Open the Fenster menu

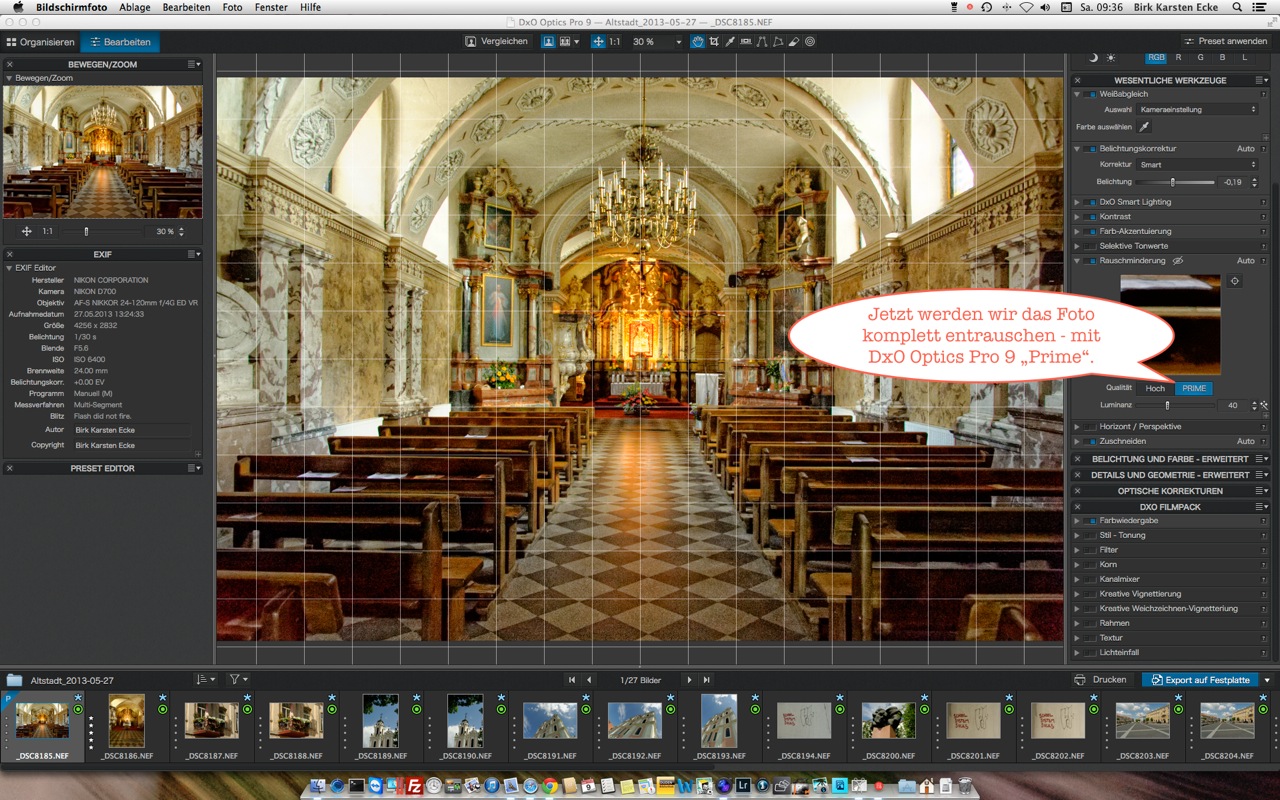click(271, 7)
